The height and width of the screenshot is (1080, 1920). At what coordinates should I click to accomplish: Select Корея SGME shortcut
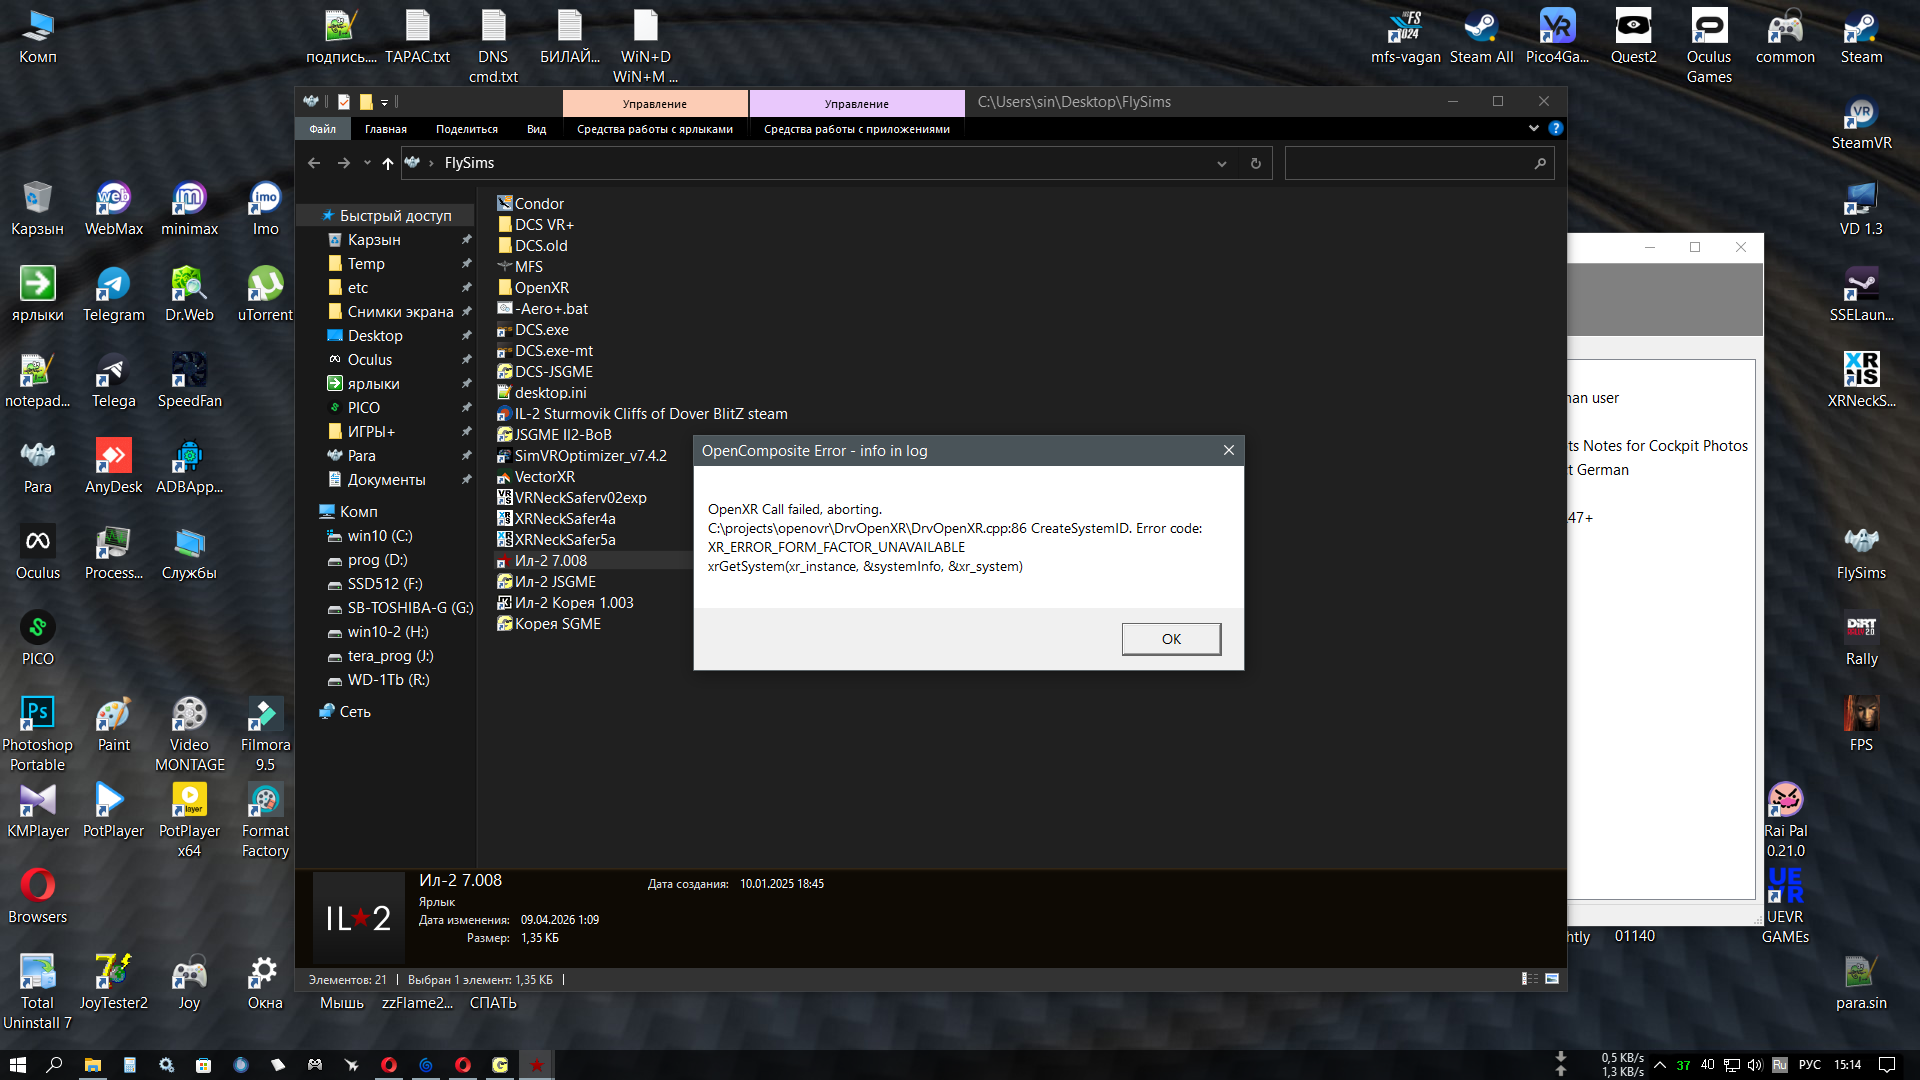click(x=549, y=624)
